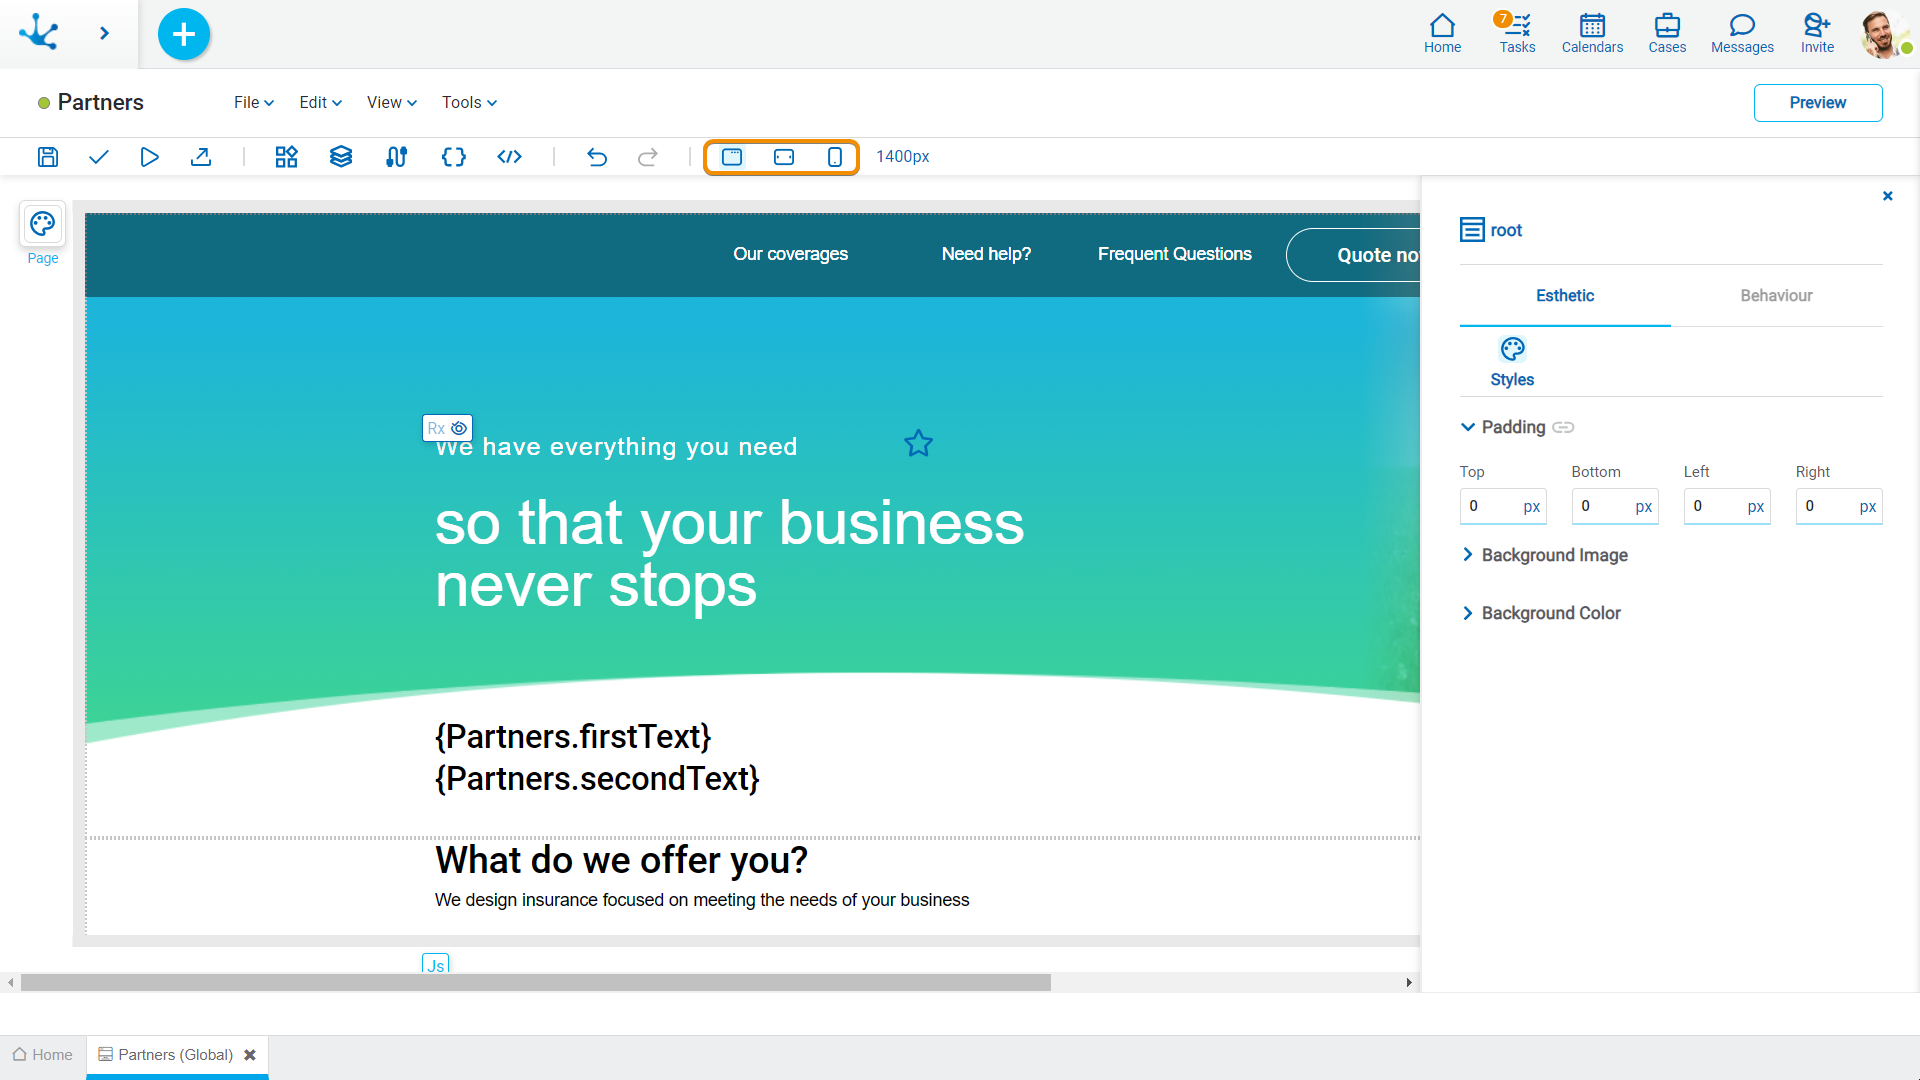The height and width of the screenshot is (1080, 1920).
Task: Open the Edit menu
Action: tap(318, 103)
